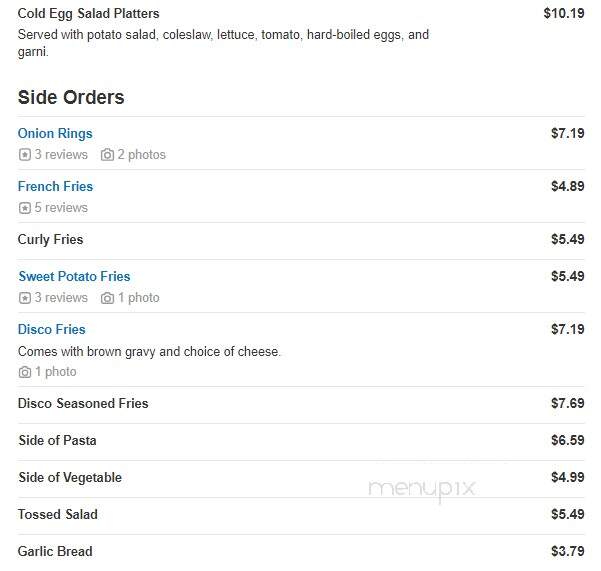Click the camera icon under Disco Fries
This screenshot has width=601, height=571.
pos(25,372)
